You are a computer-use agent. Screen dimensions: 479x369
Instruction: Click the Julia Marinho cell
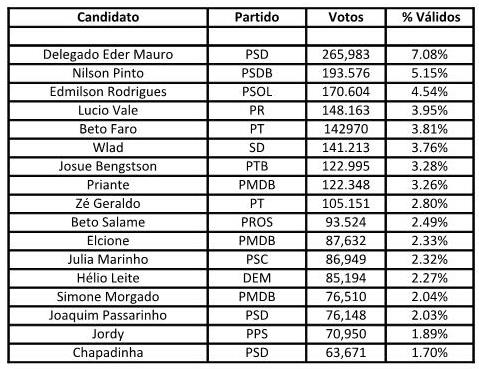click(x=108, y=260)
